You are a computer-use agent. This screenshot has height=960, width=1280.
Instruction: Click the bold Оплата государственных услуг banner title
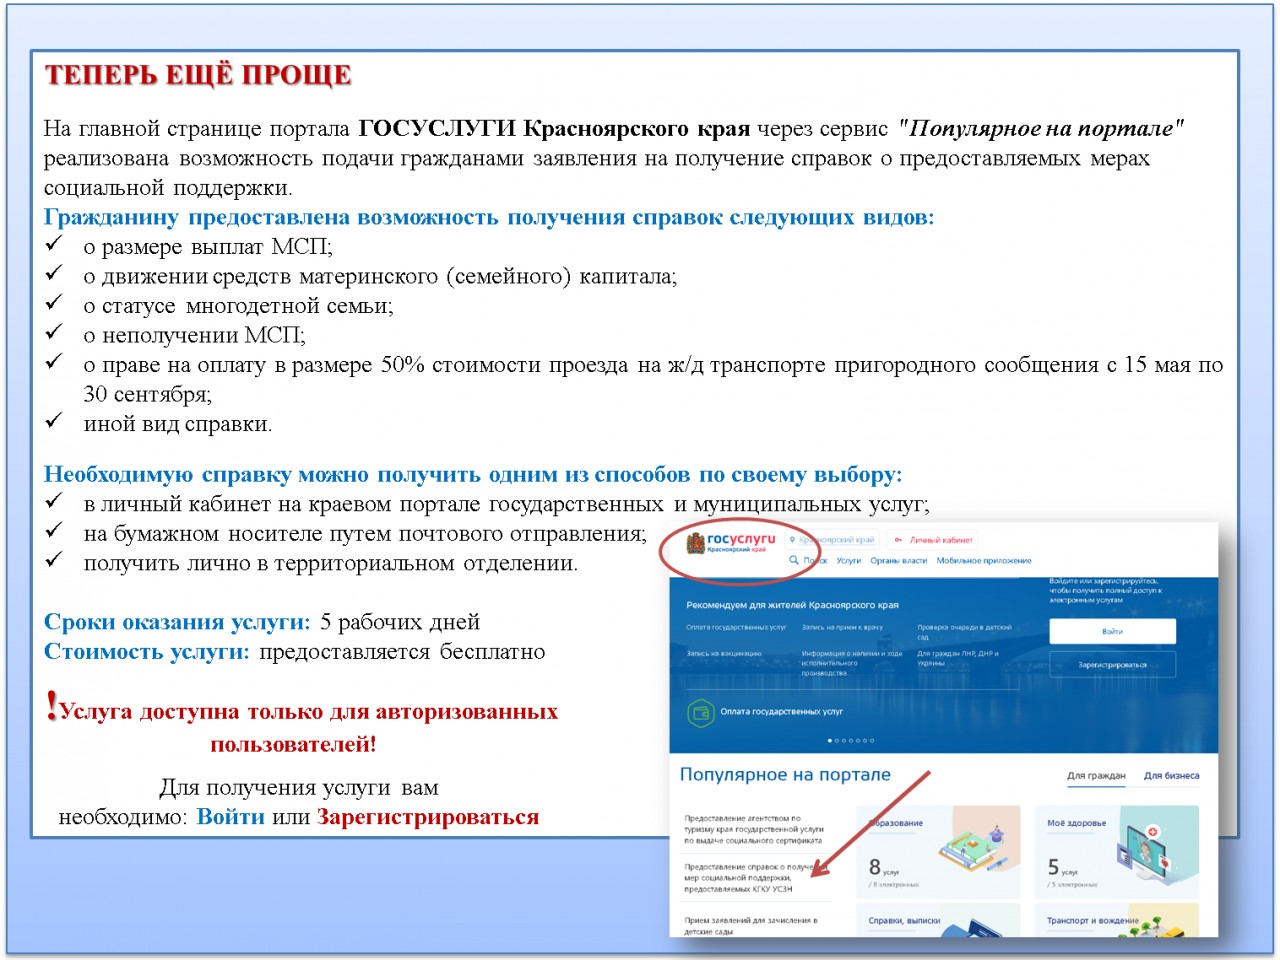pyautogui.click(x=781, y=712)
